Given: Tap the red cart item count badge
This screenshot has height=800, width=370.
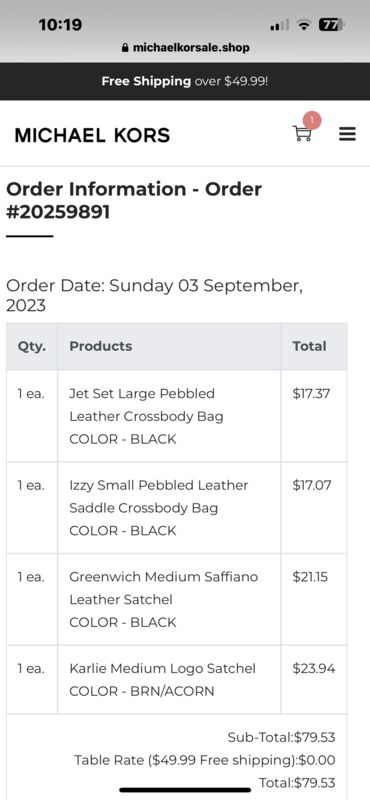Looking at the screenshot, I should (x=312, y=120).
